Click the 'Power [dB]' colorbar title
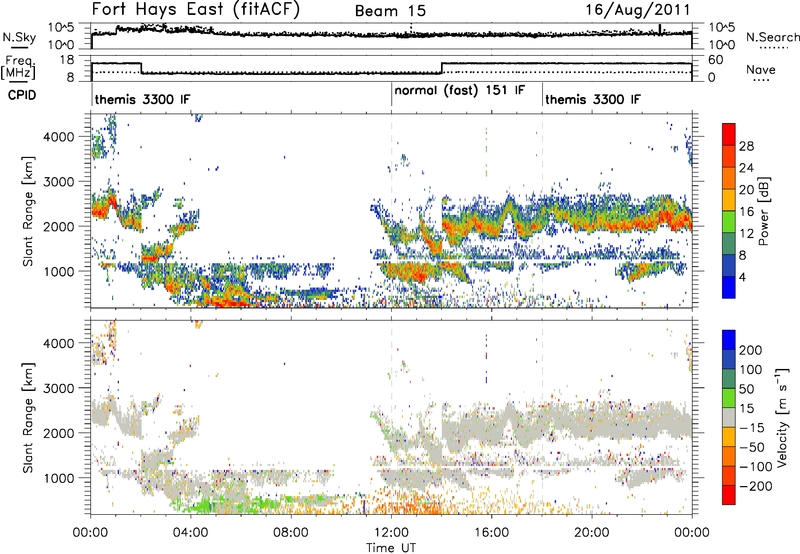 [x=764, y=211]
